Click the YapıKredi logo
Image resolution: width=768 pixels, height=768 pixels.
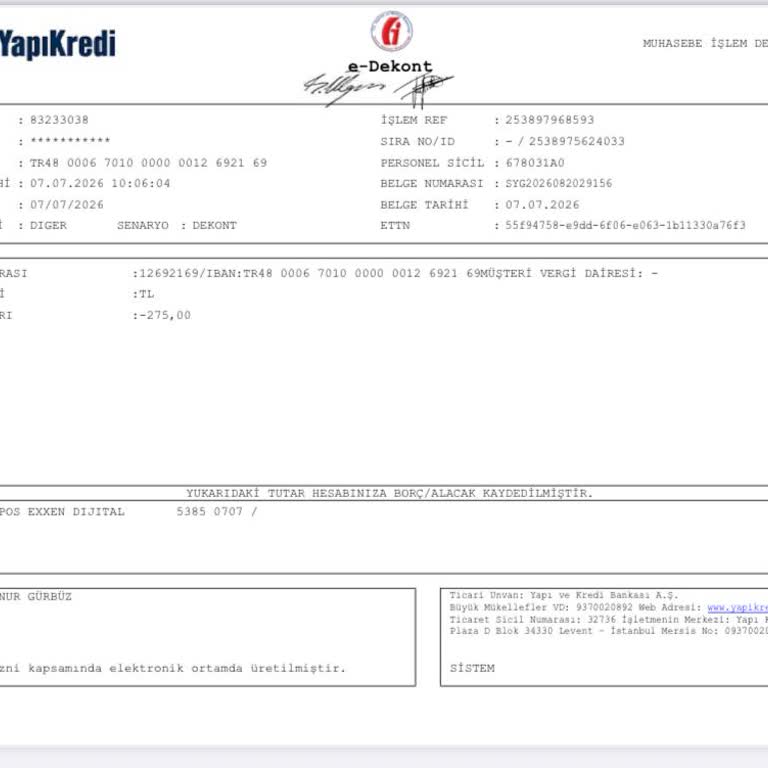pyautogui.click(x=57, y=45)
